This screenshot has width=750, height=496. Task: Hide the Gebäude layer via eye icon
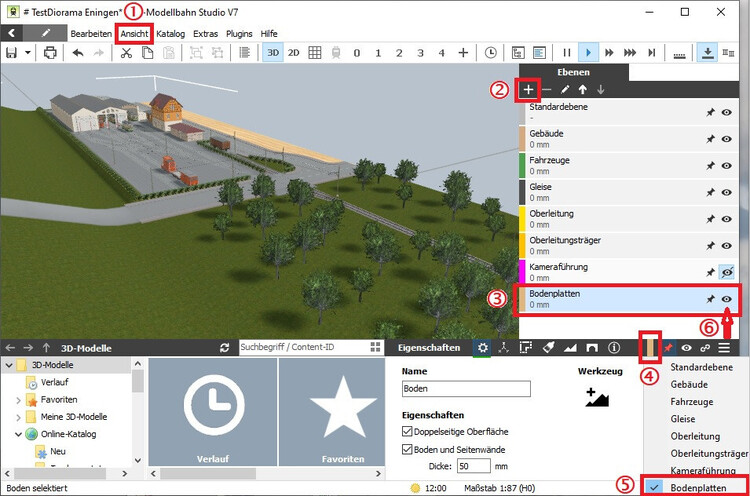click(x=727, y=140)
